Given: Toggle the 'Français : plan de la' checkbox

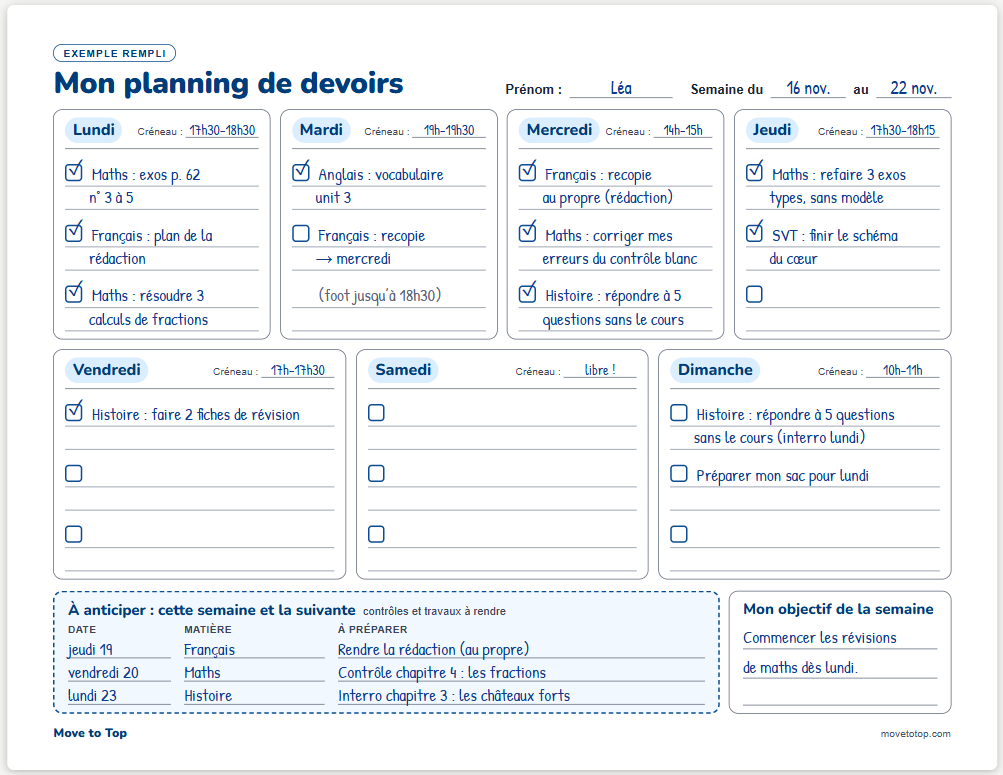Looking at the screenshot, I should (x=74, y=233).
